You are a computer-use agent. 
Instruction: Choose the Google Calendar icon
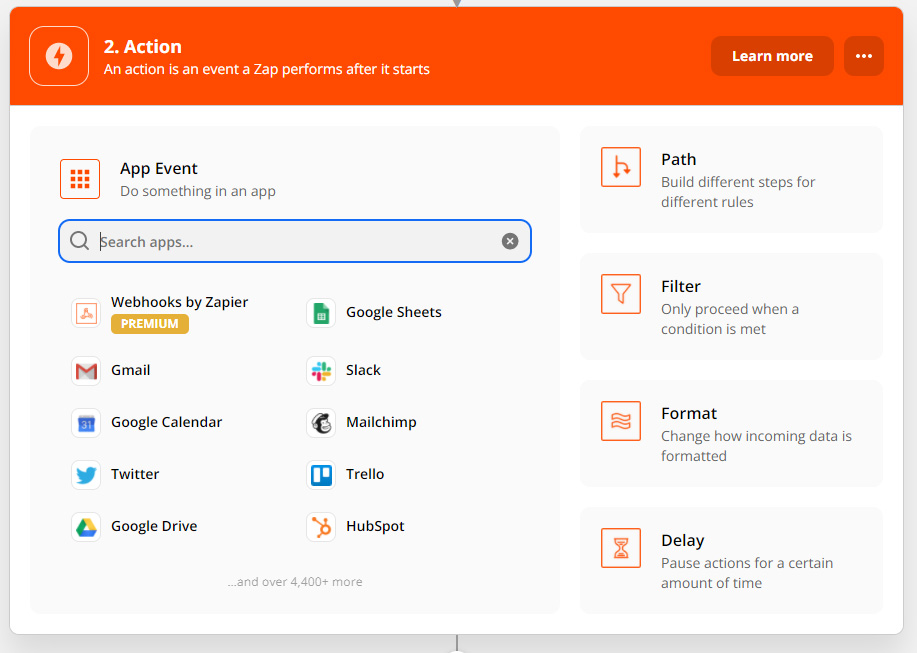point(86,423)
